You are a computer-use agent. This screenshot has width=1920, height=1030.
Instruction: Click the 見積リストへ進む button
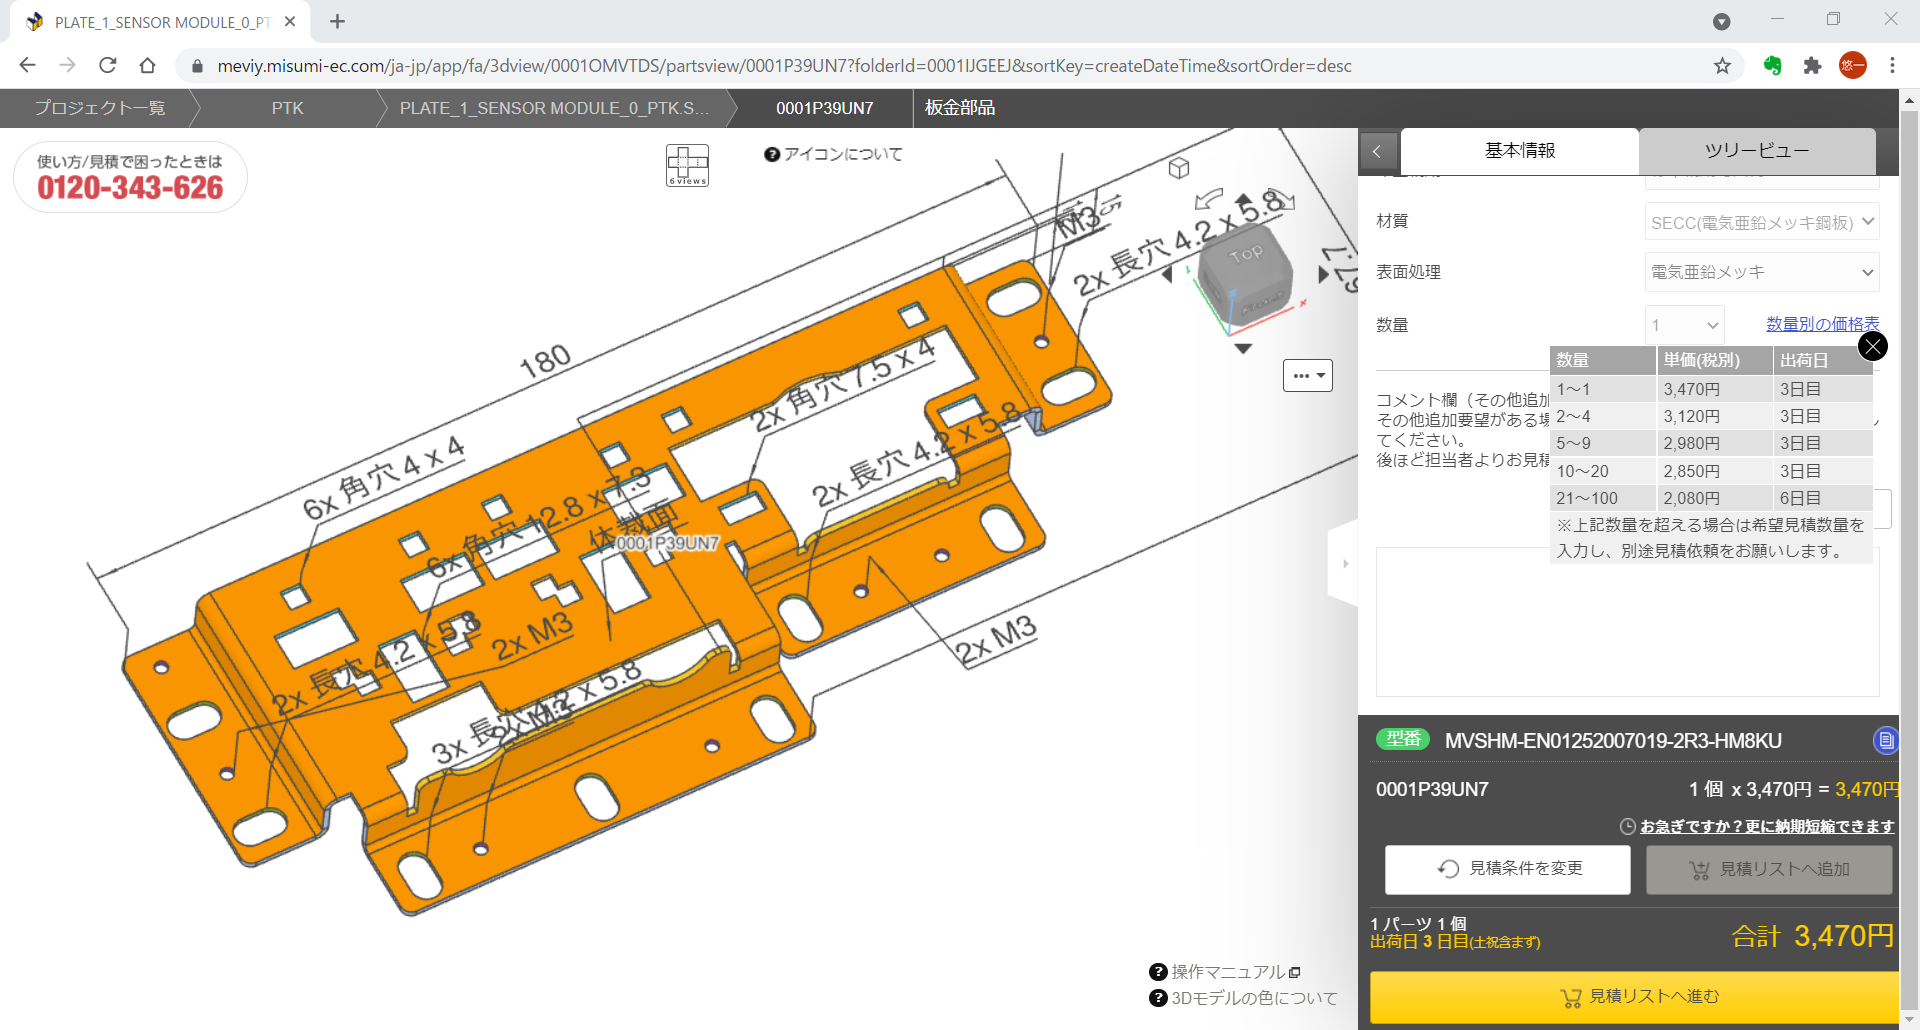1635,997
